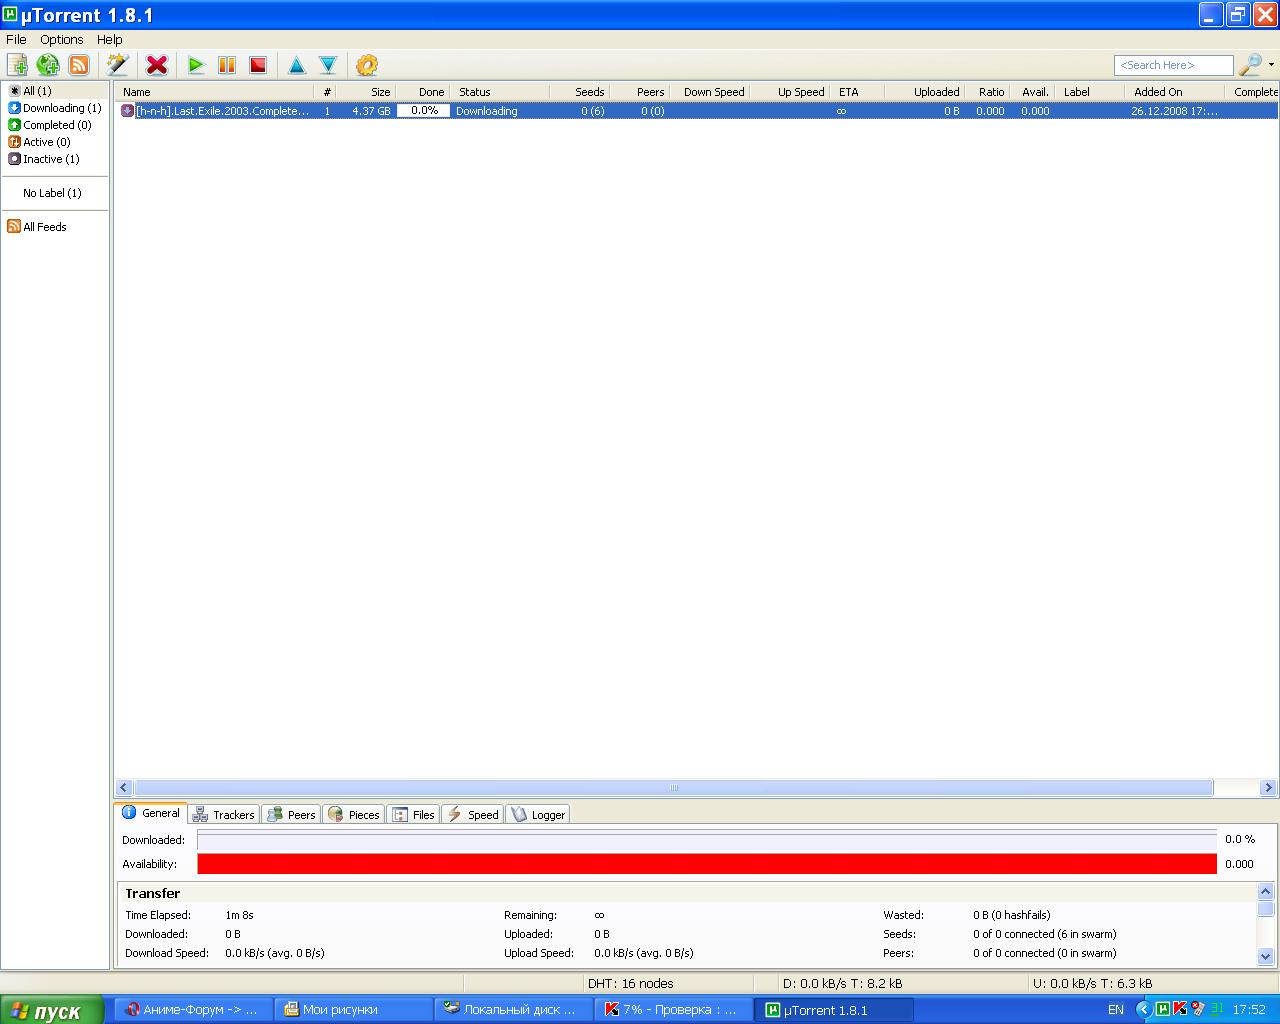Click the Create New Torrent wand icon
The height and width of the screenshot is (1024, 1280).
click(118, 65)
